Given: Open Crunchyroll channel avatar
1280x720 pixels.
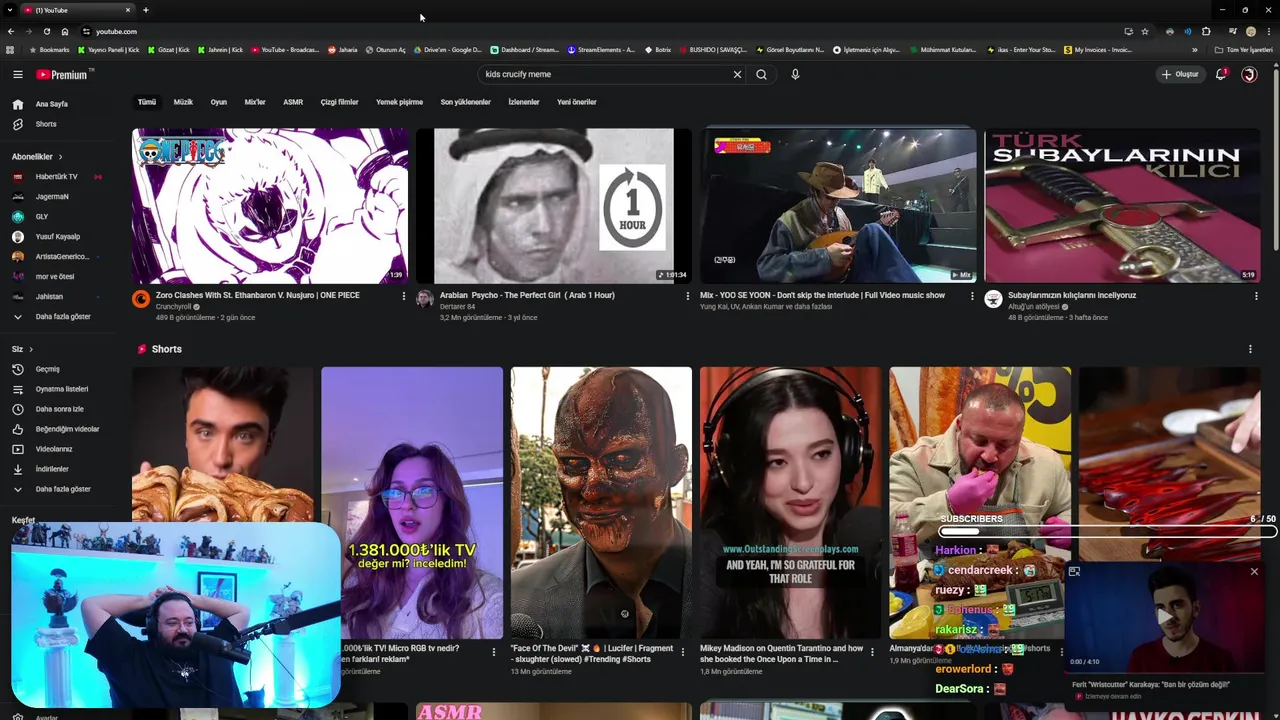Looking at the screenshot, I should click(141, 299).
